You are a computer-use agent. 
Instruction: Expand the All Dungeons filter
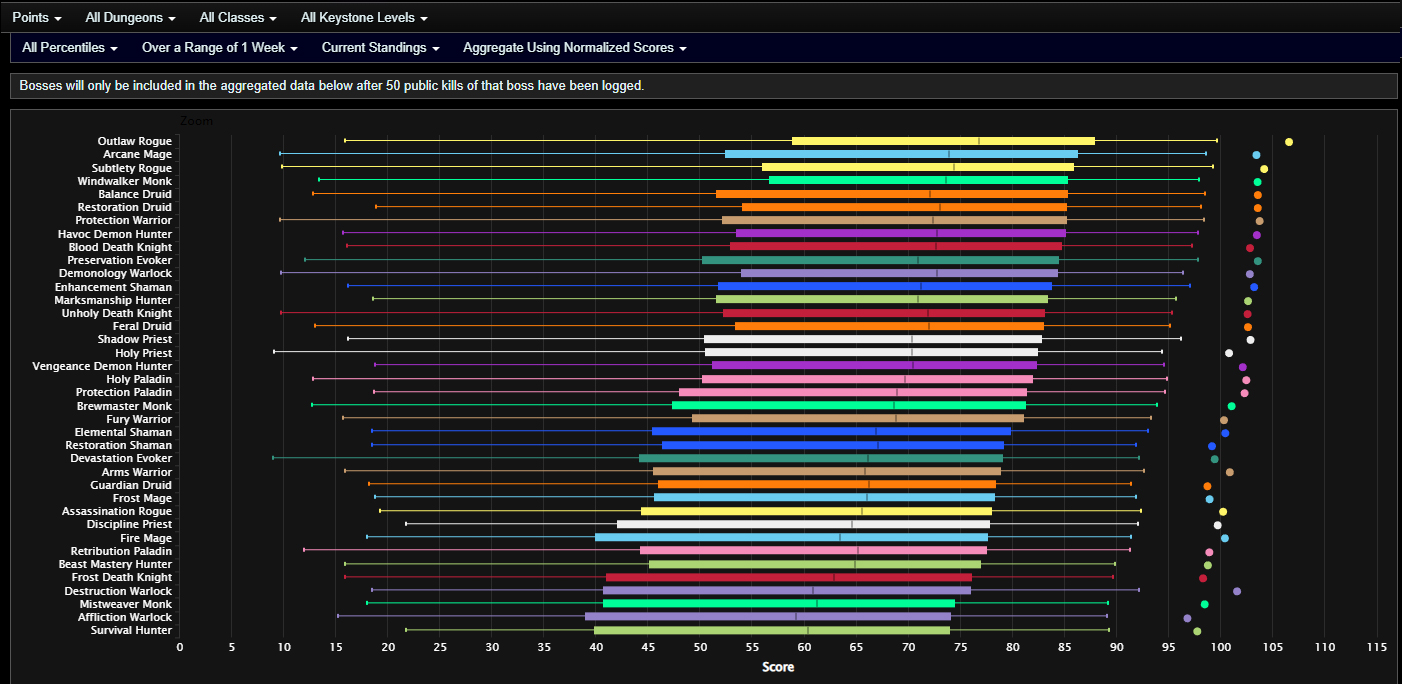130,18
